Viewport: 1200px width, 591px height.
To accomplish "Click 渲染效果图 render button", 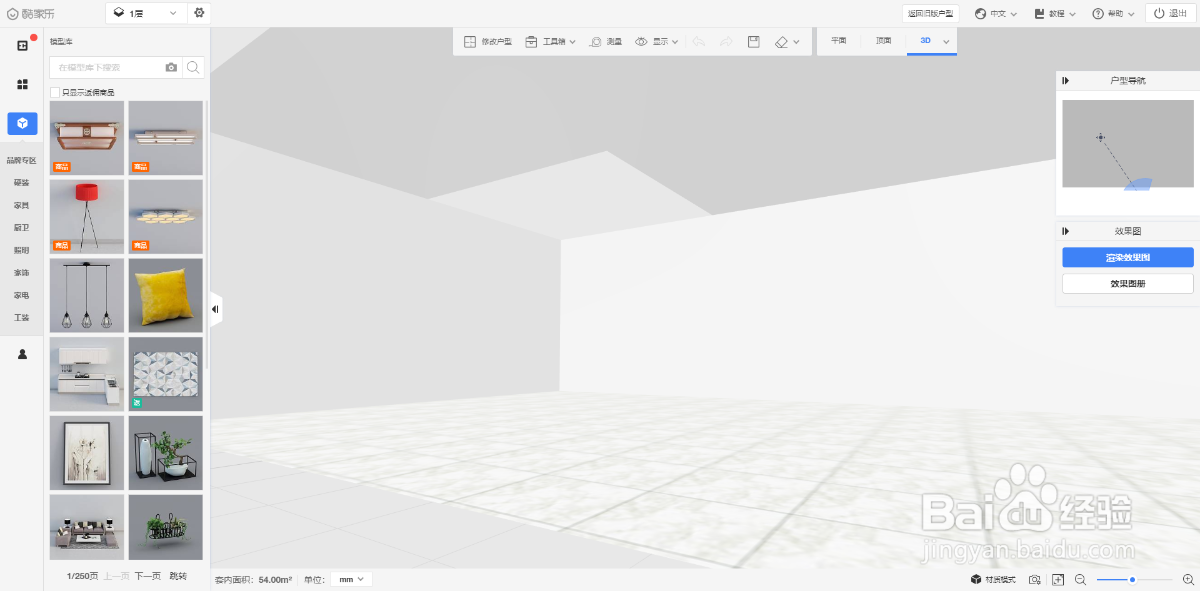I will (x=1128, y=257).
